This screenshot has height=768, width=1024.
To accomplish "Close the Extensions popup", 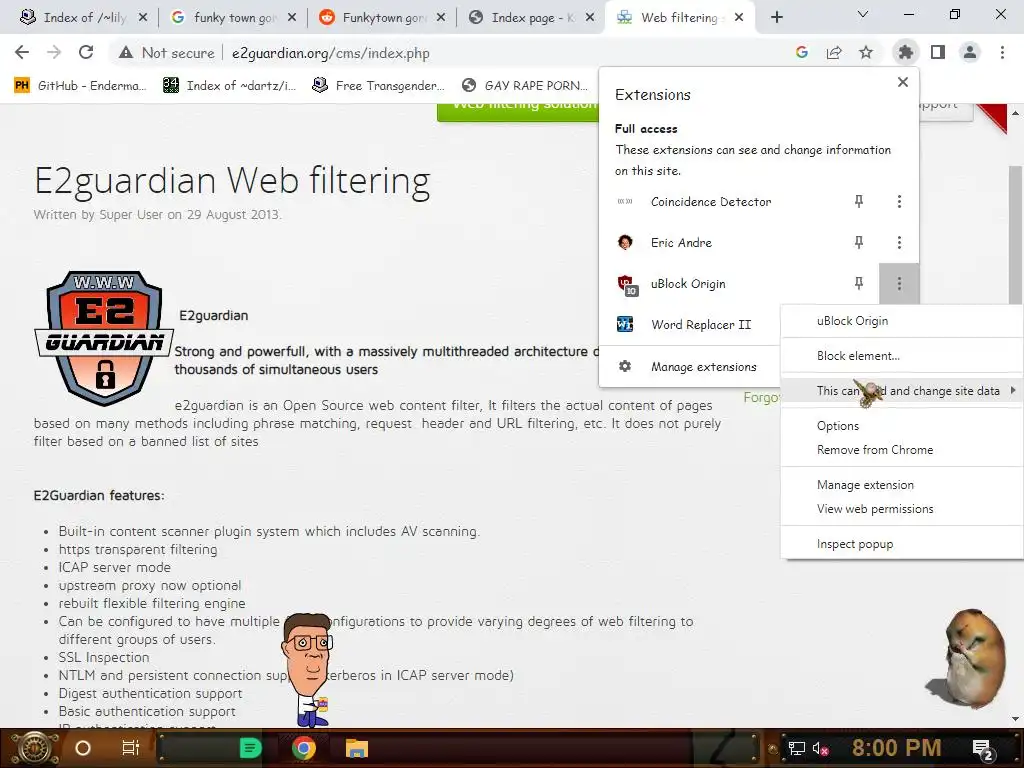I will 903,82.
